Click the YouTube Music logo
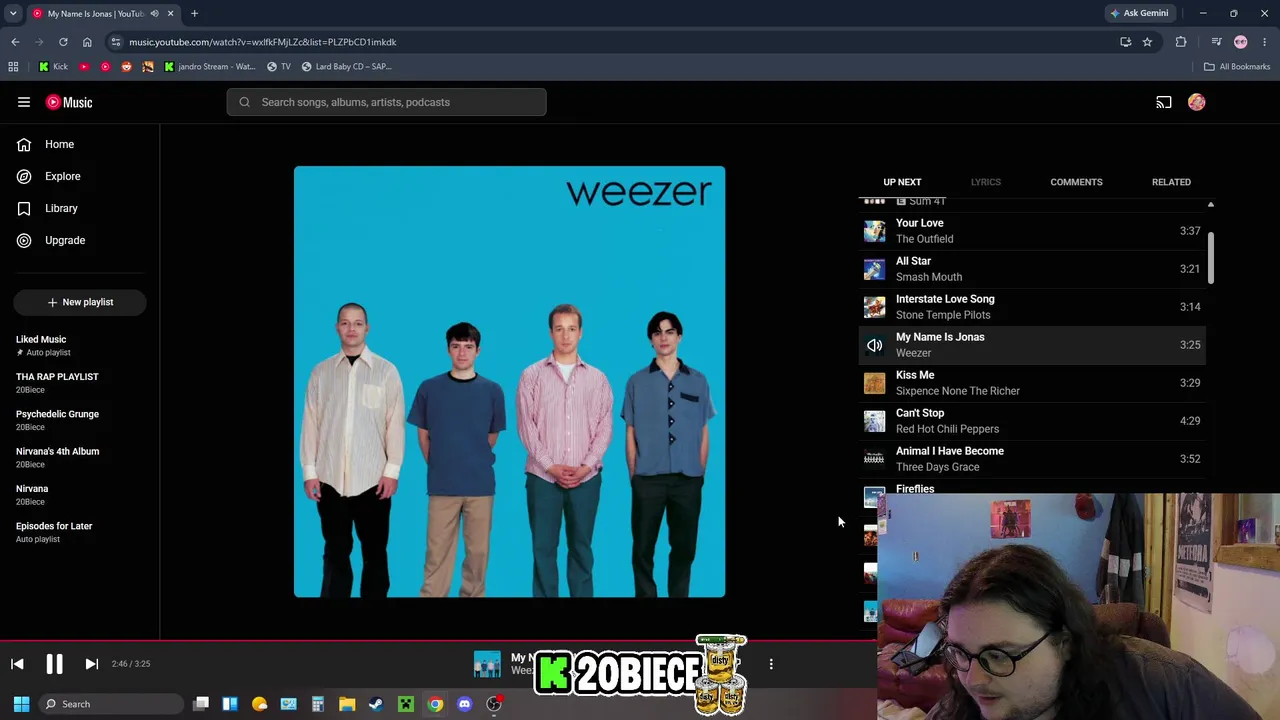 (69, 102)
